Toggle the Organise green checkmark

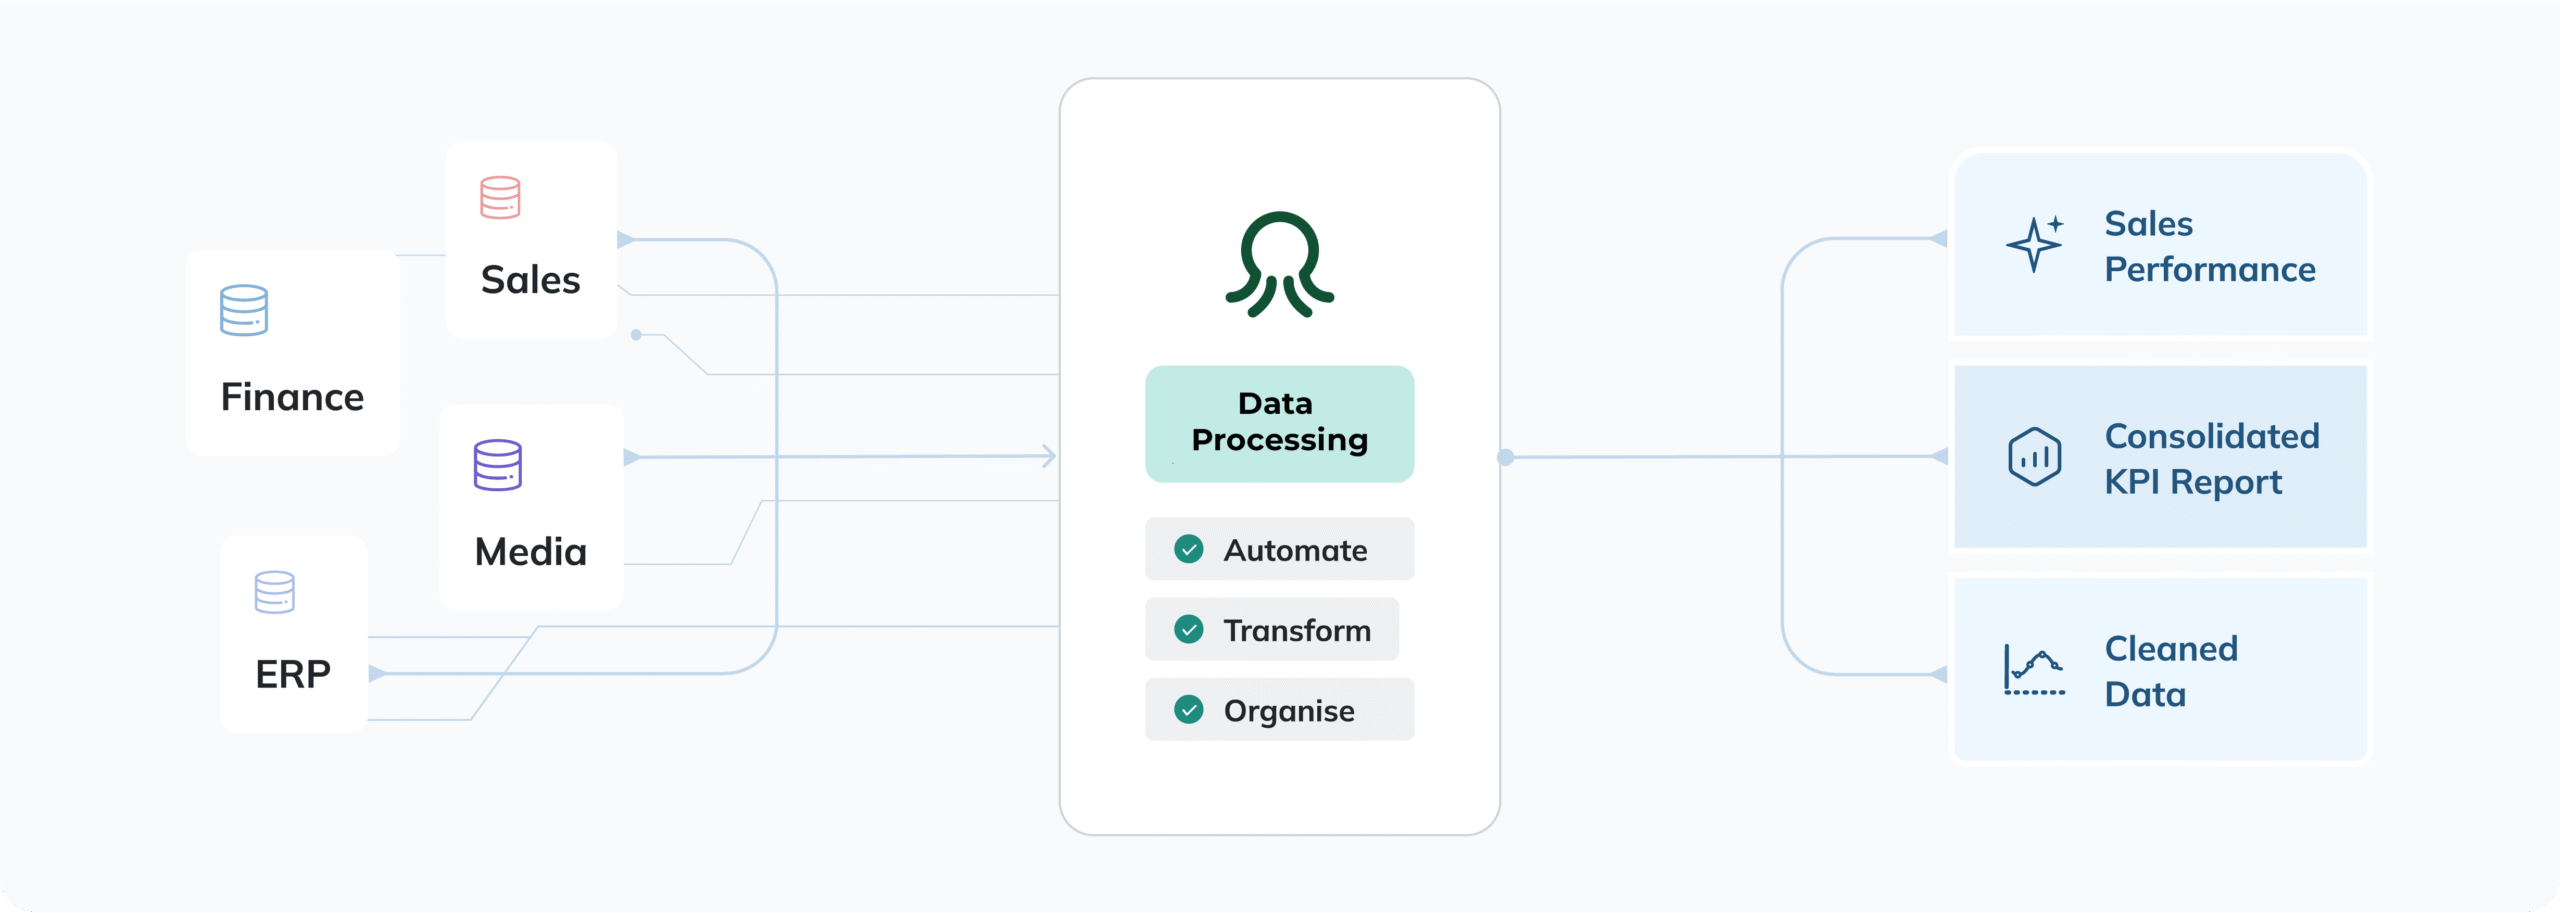(x=1188, y=710)
